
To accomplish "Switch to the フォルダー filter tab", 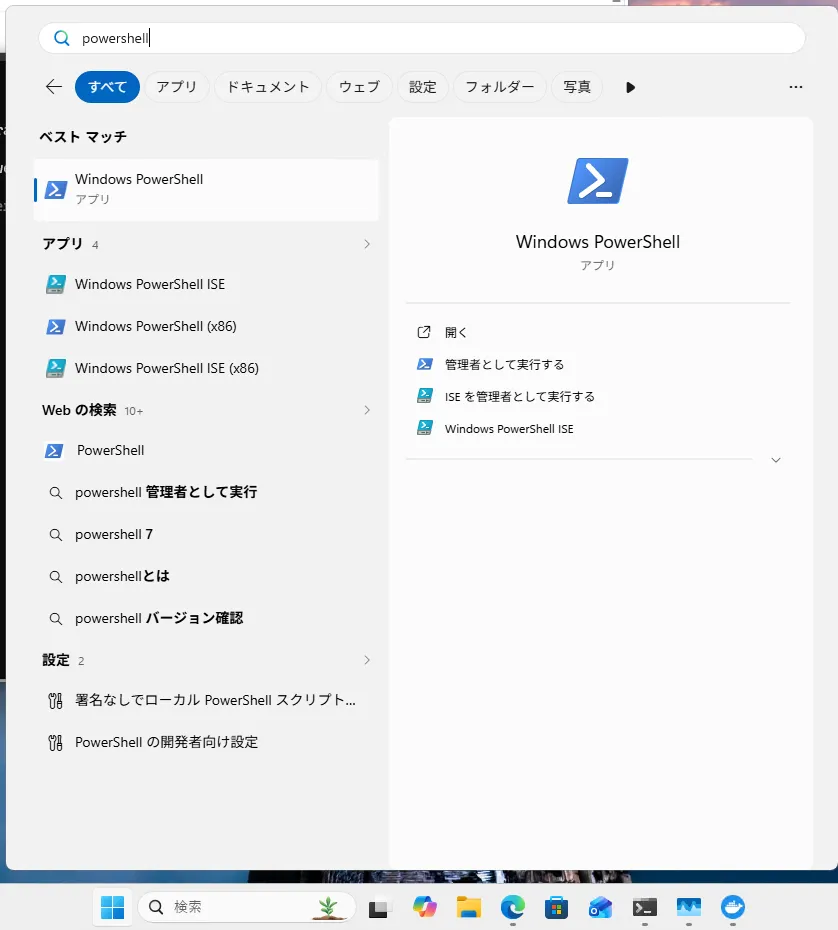I will [x=500, y=87].
